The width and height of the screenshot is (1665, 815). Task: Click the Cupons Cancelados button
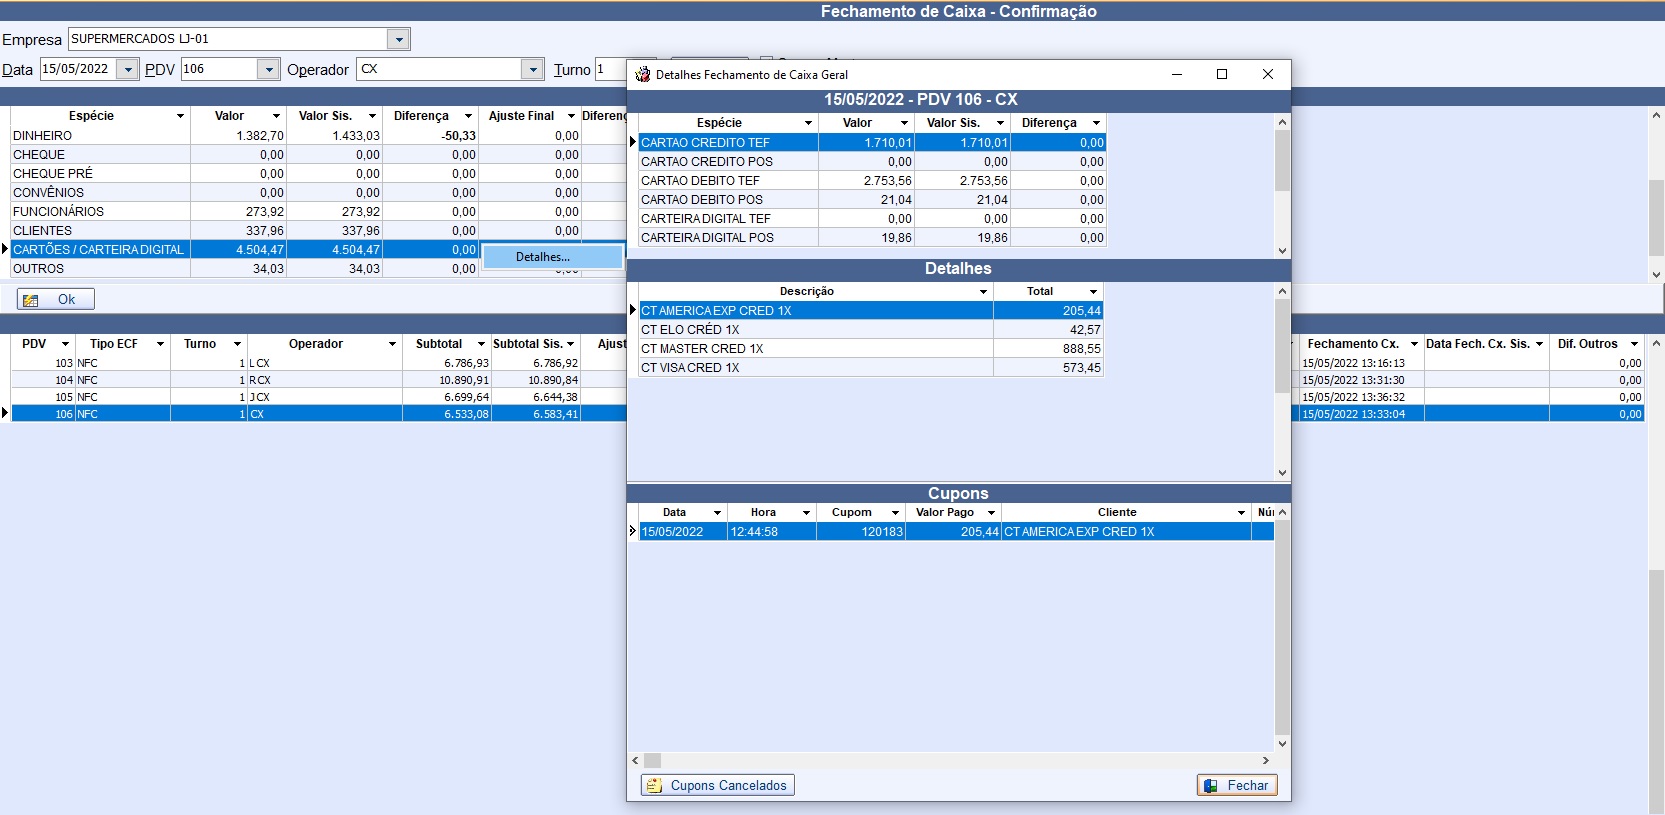click(717, 785)
